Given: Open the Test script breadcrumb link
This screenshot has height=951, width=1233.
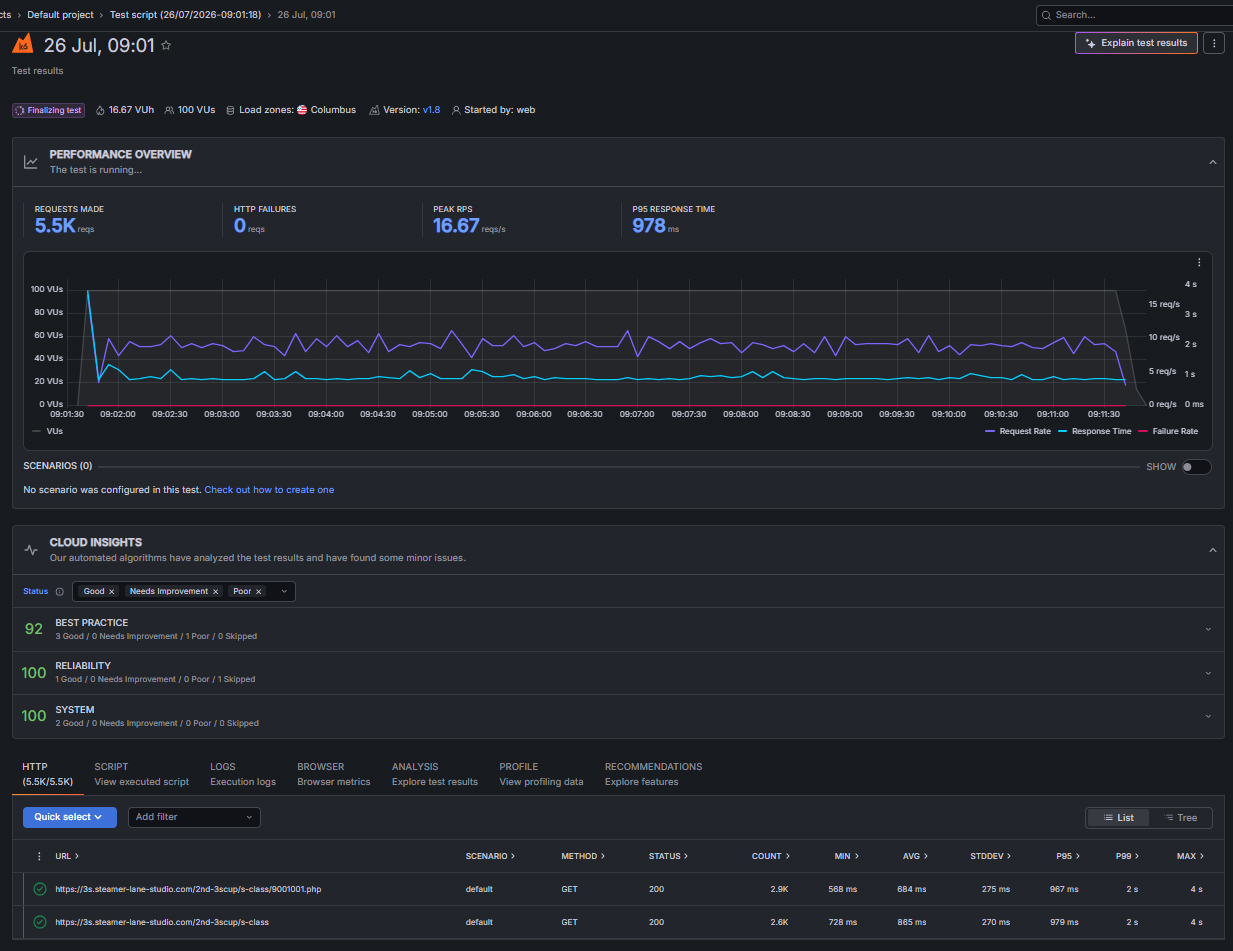Looking at the screenshot, I should pyautogui.click(x=186, y=15).
